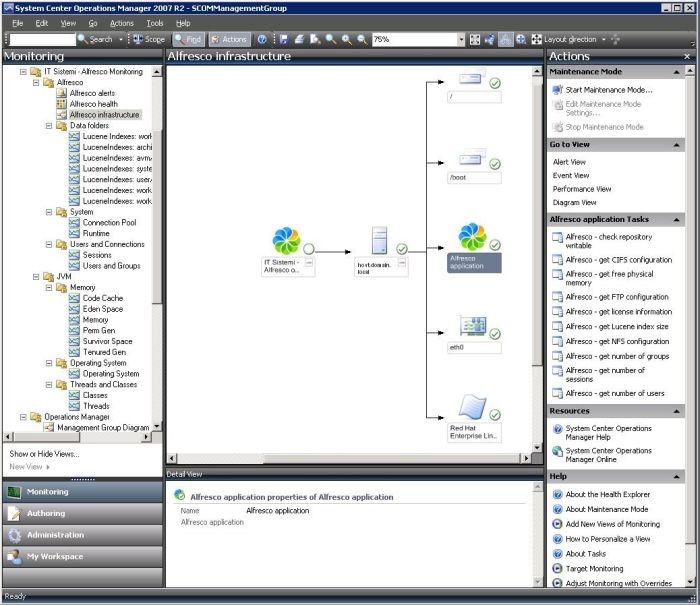Viewport: 700px width, 605px height.
Task: Click the eth0 network adapter icon
Action: [472, 326]
